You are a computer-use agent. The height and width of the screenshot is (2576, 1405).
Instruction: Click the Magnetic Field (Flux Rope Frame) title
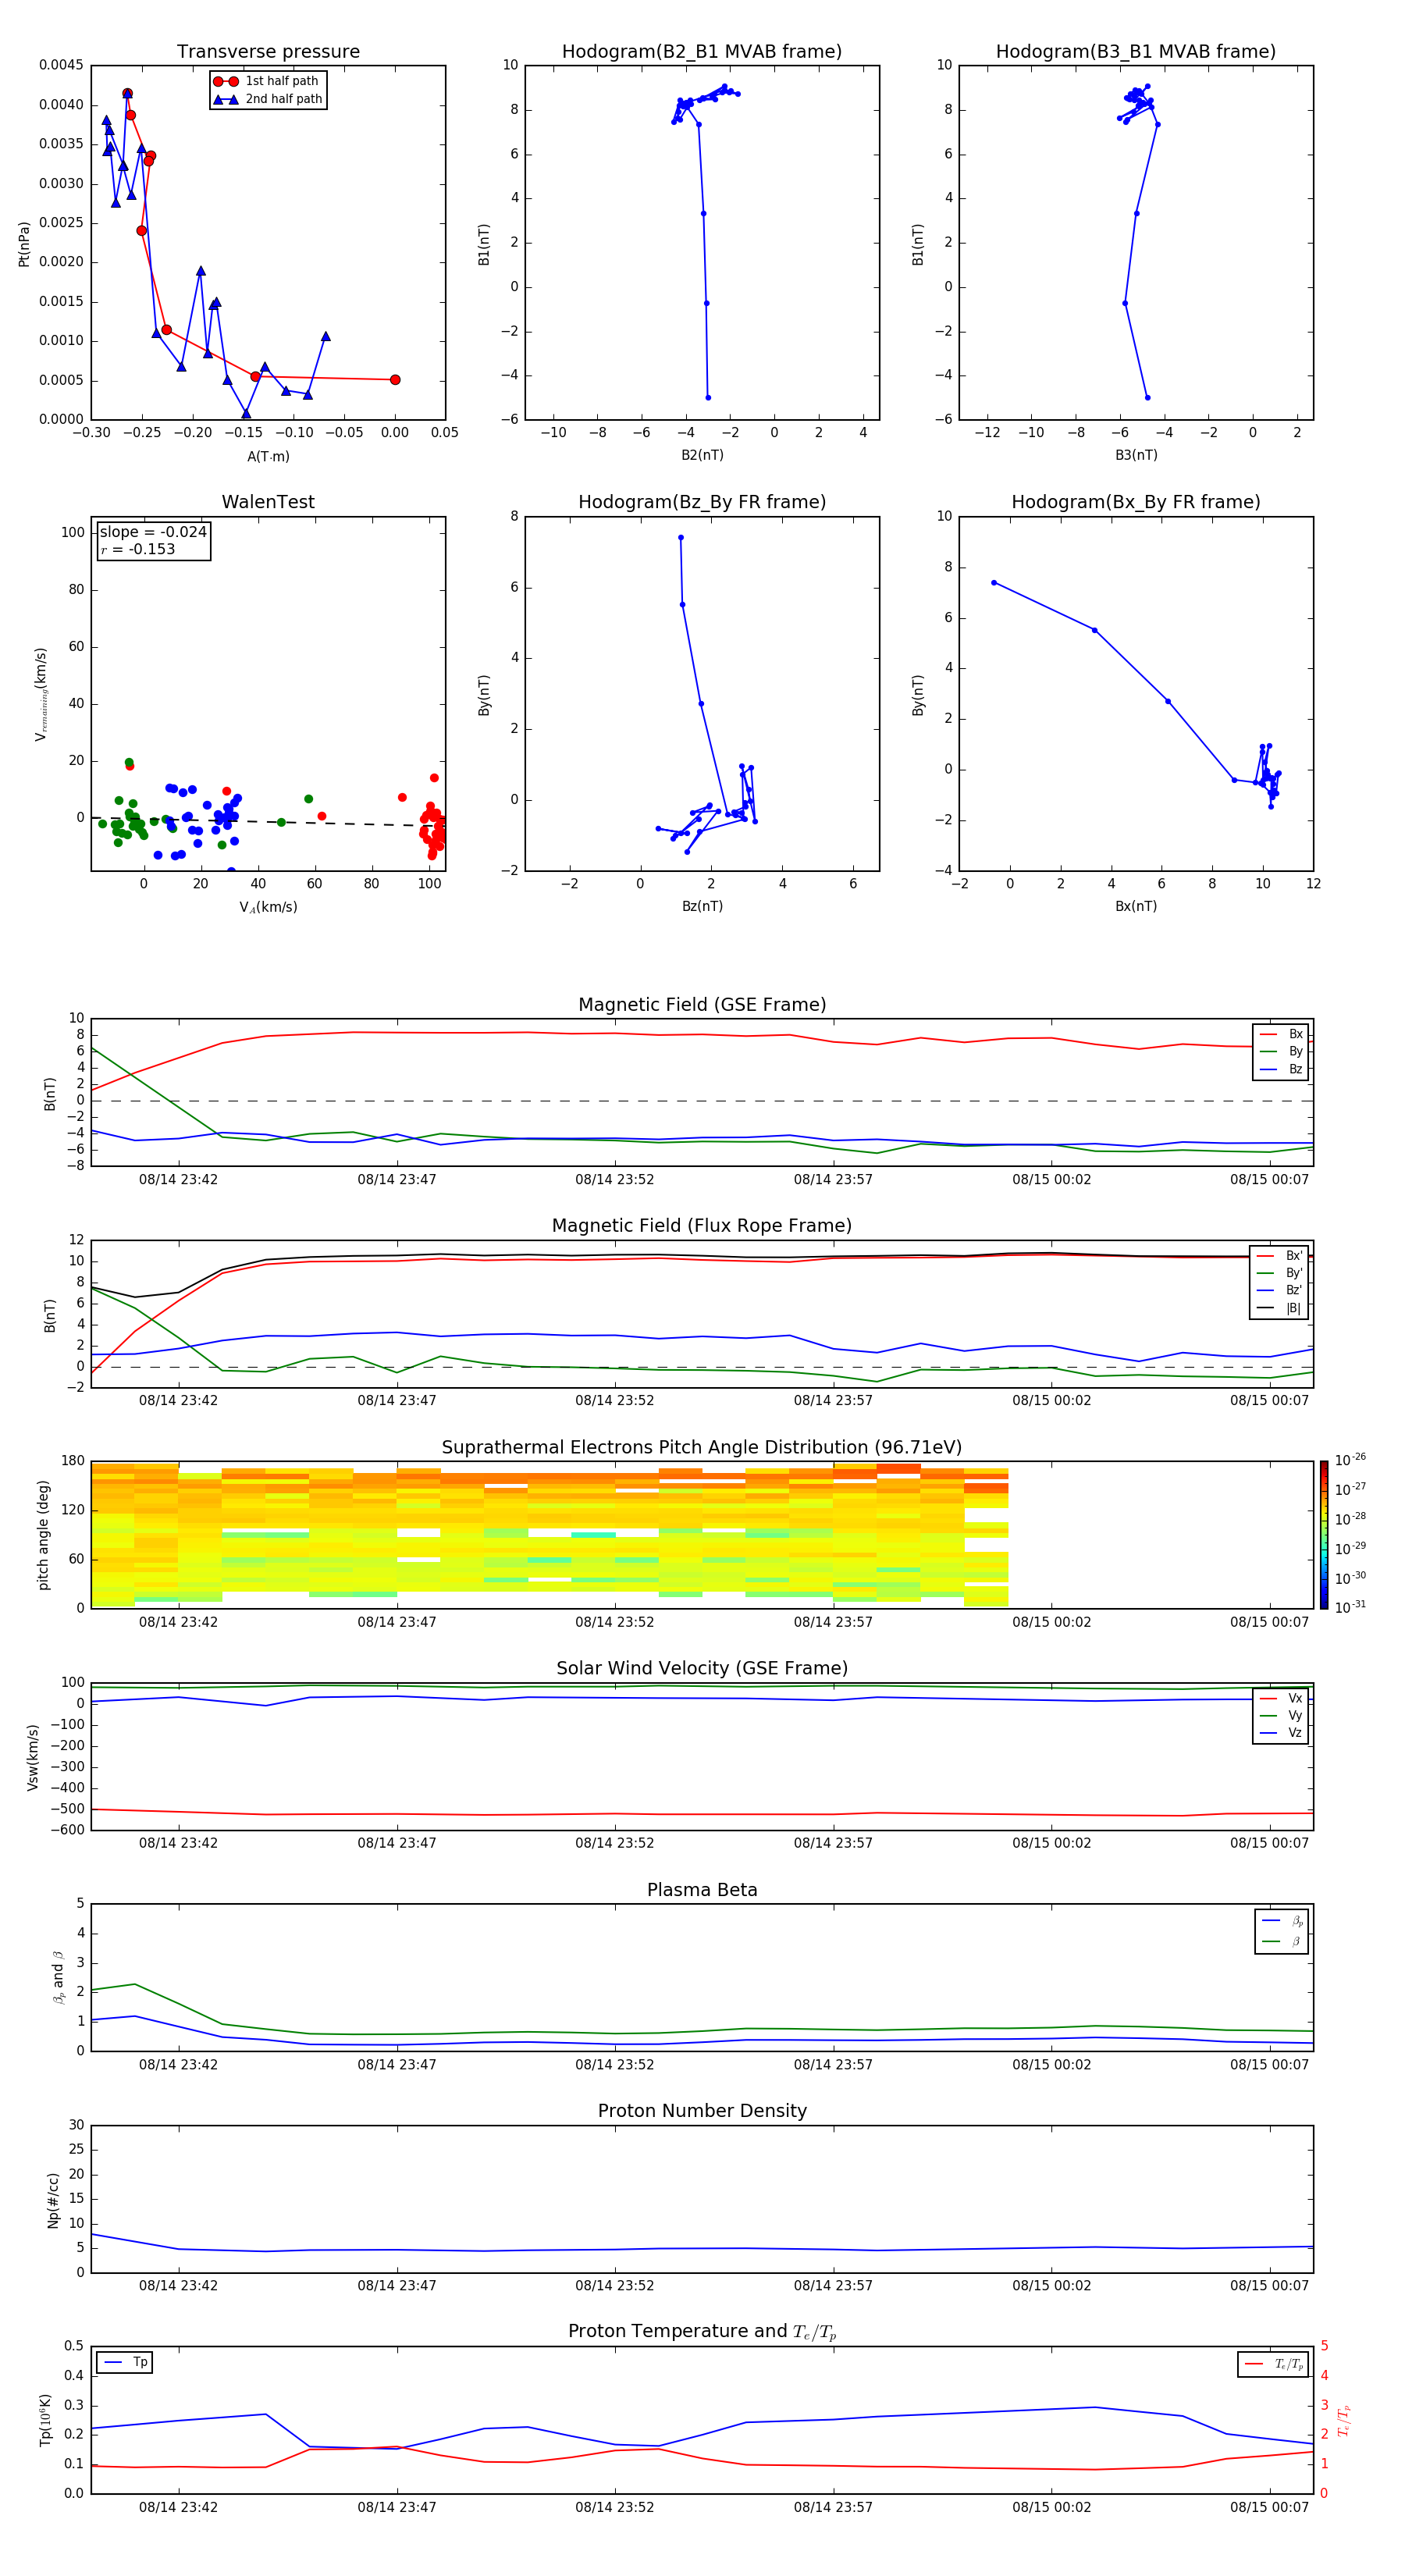702,1226
